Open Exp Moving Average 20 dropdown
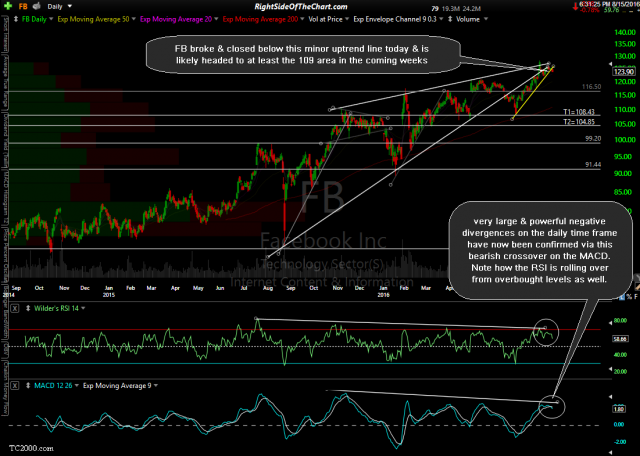 coord(216,19)
